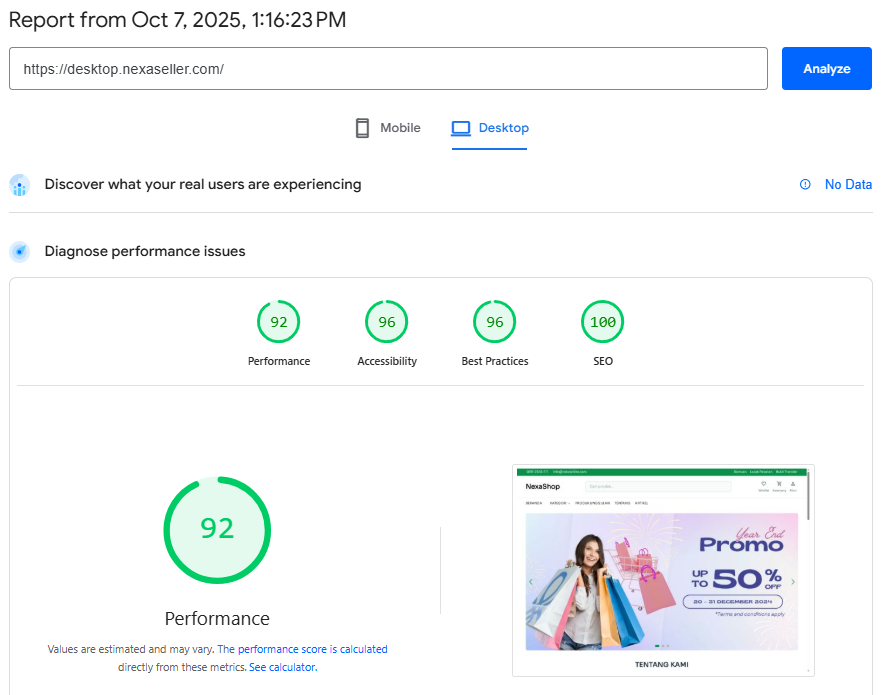The height and width of the screenshot is (695, 889).
Task: Select the SEO 100 score badge
Action: point(602,321)
